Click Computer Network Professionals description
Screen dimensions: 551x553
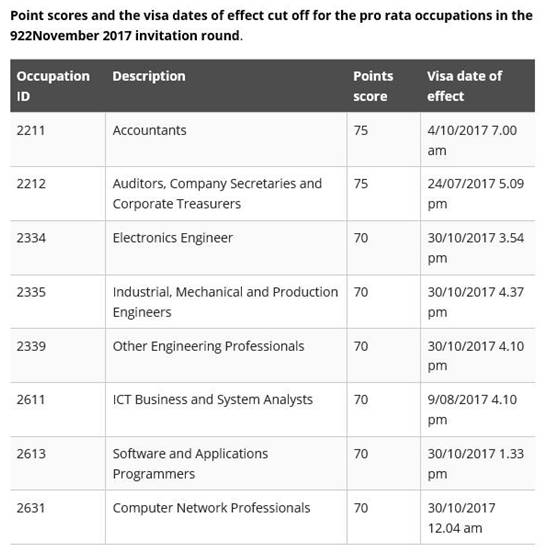pos(211,508)
